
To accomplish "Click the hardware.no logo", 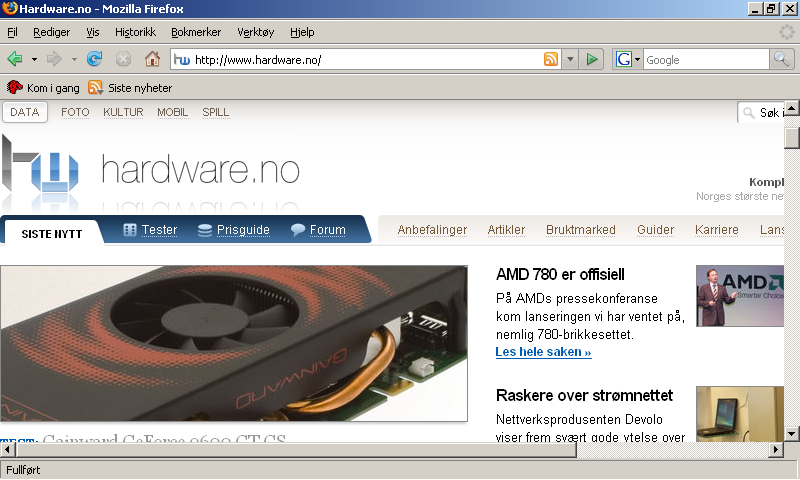I will 151,170.
